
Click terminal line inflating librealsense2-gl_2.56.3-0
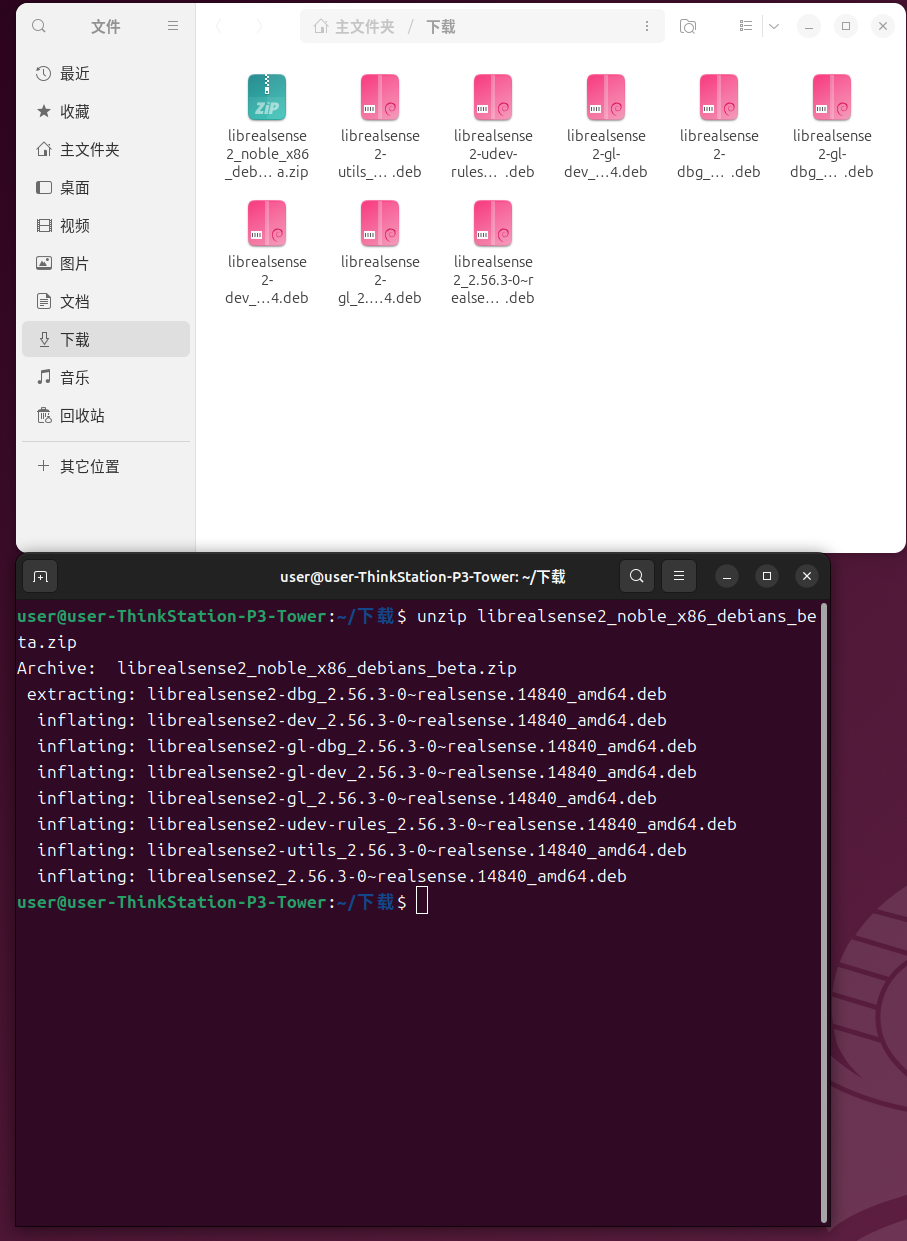click(347, 798)
